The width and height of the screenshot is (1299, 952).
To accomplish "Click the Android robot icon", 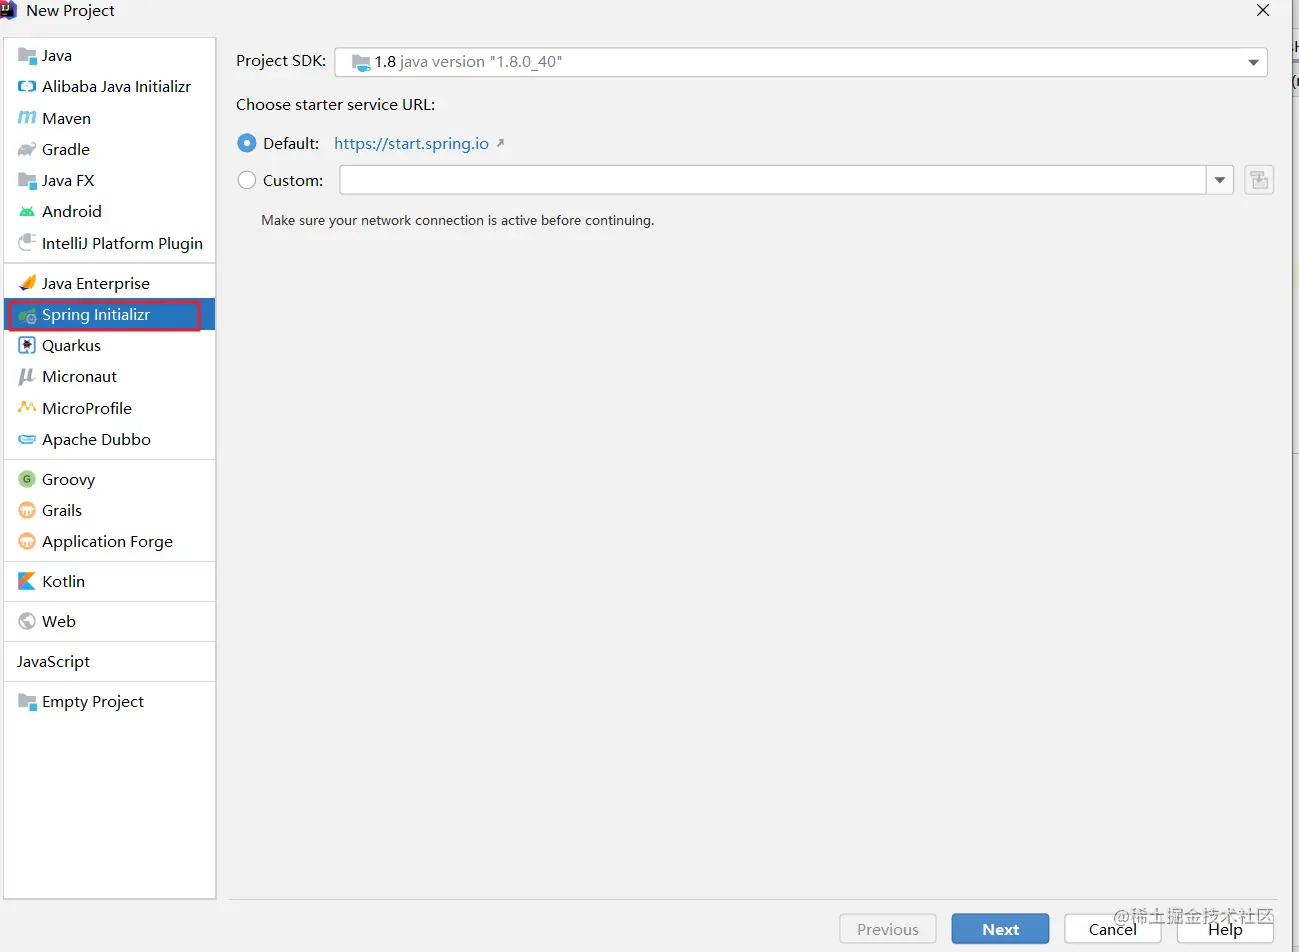I will (27, 211).
